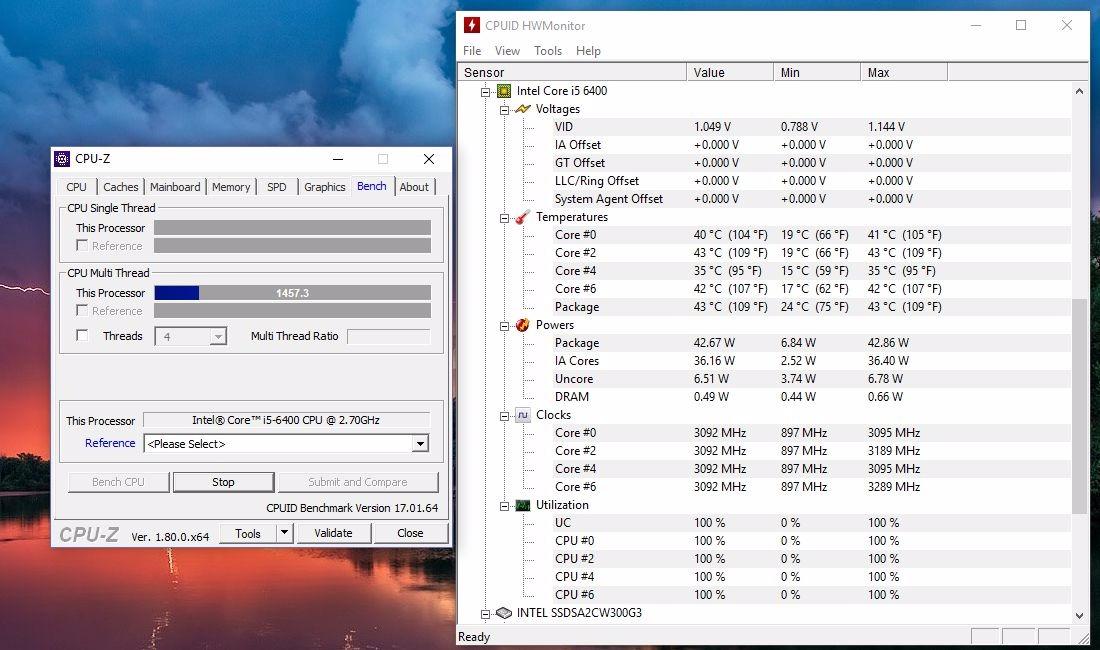The width and height of the screenshot is (1100, 650).
Task: Collapse the Clocks tree node
Action: coord(504,416)
